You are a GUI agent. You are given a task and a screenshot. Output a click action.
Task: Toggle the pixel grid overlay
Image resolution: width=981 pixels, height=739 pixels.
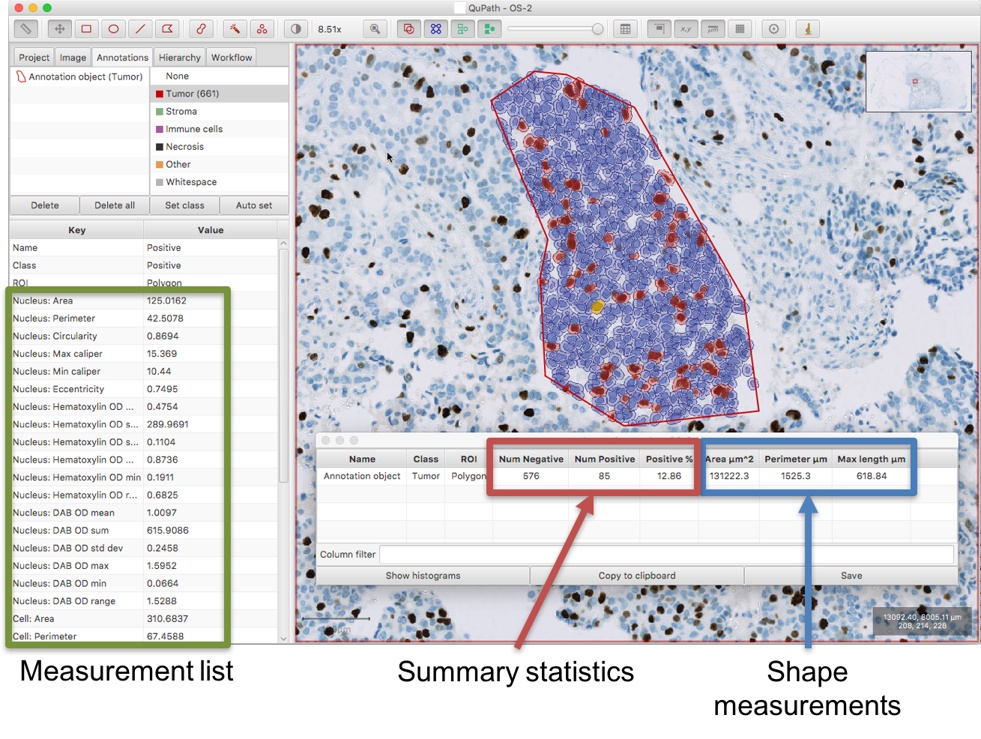coord(740,29)
